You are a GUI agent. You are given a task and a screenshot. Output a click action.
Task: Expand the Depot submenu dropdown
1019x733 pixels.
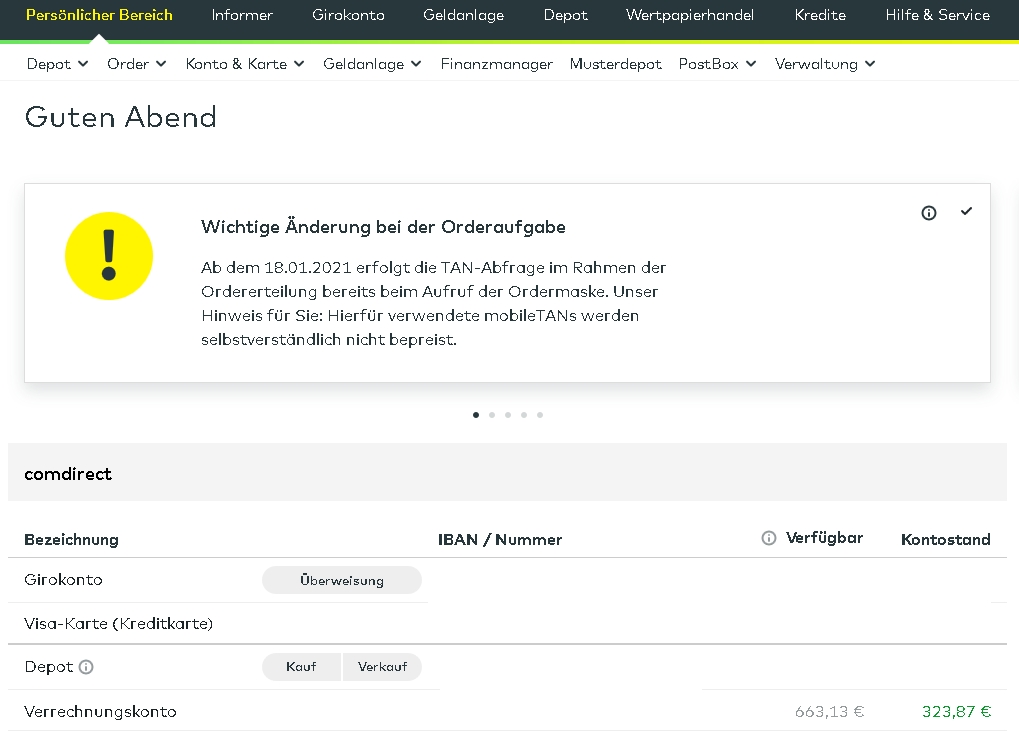(x=57, y=64)
